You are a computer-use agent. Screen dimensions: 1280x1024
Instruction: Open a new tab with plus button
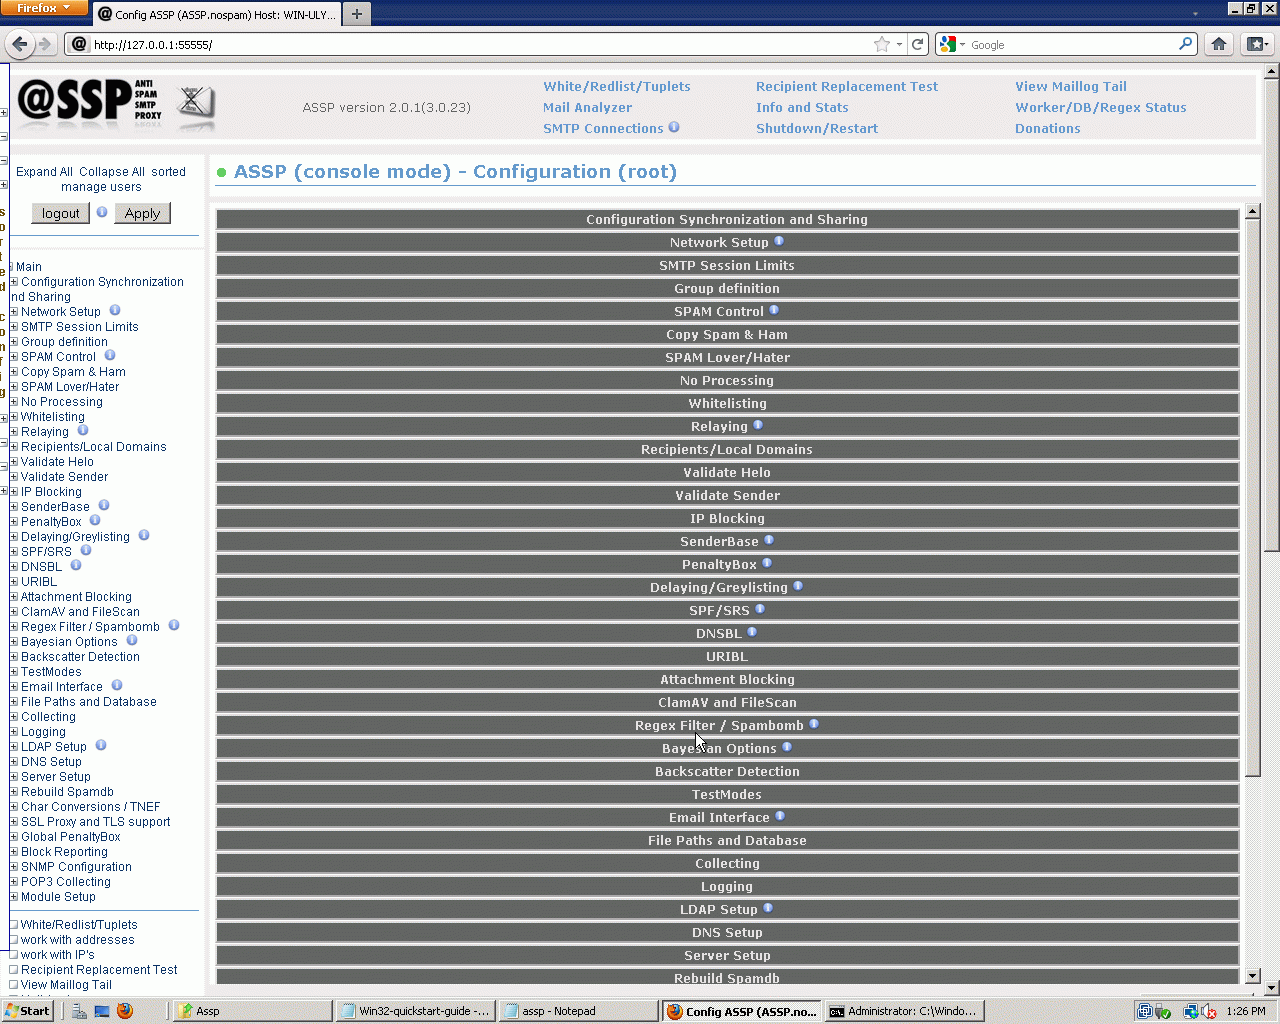pos(357,14)
